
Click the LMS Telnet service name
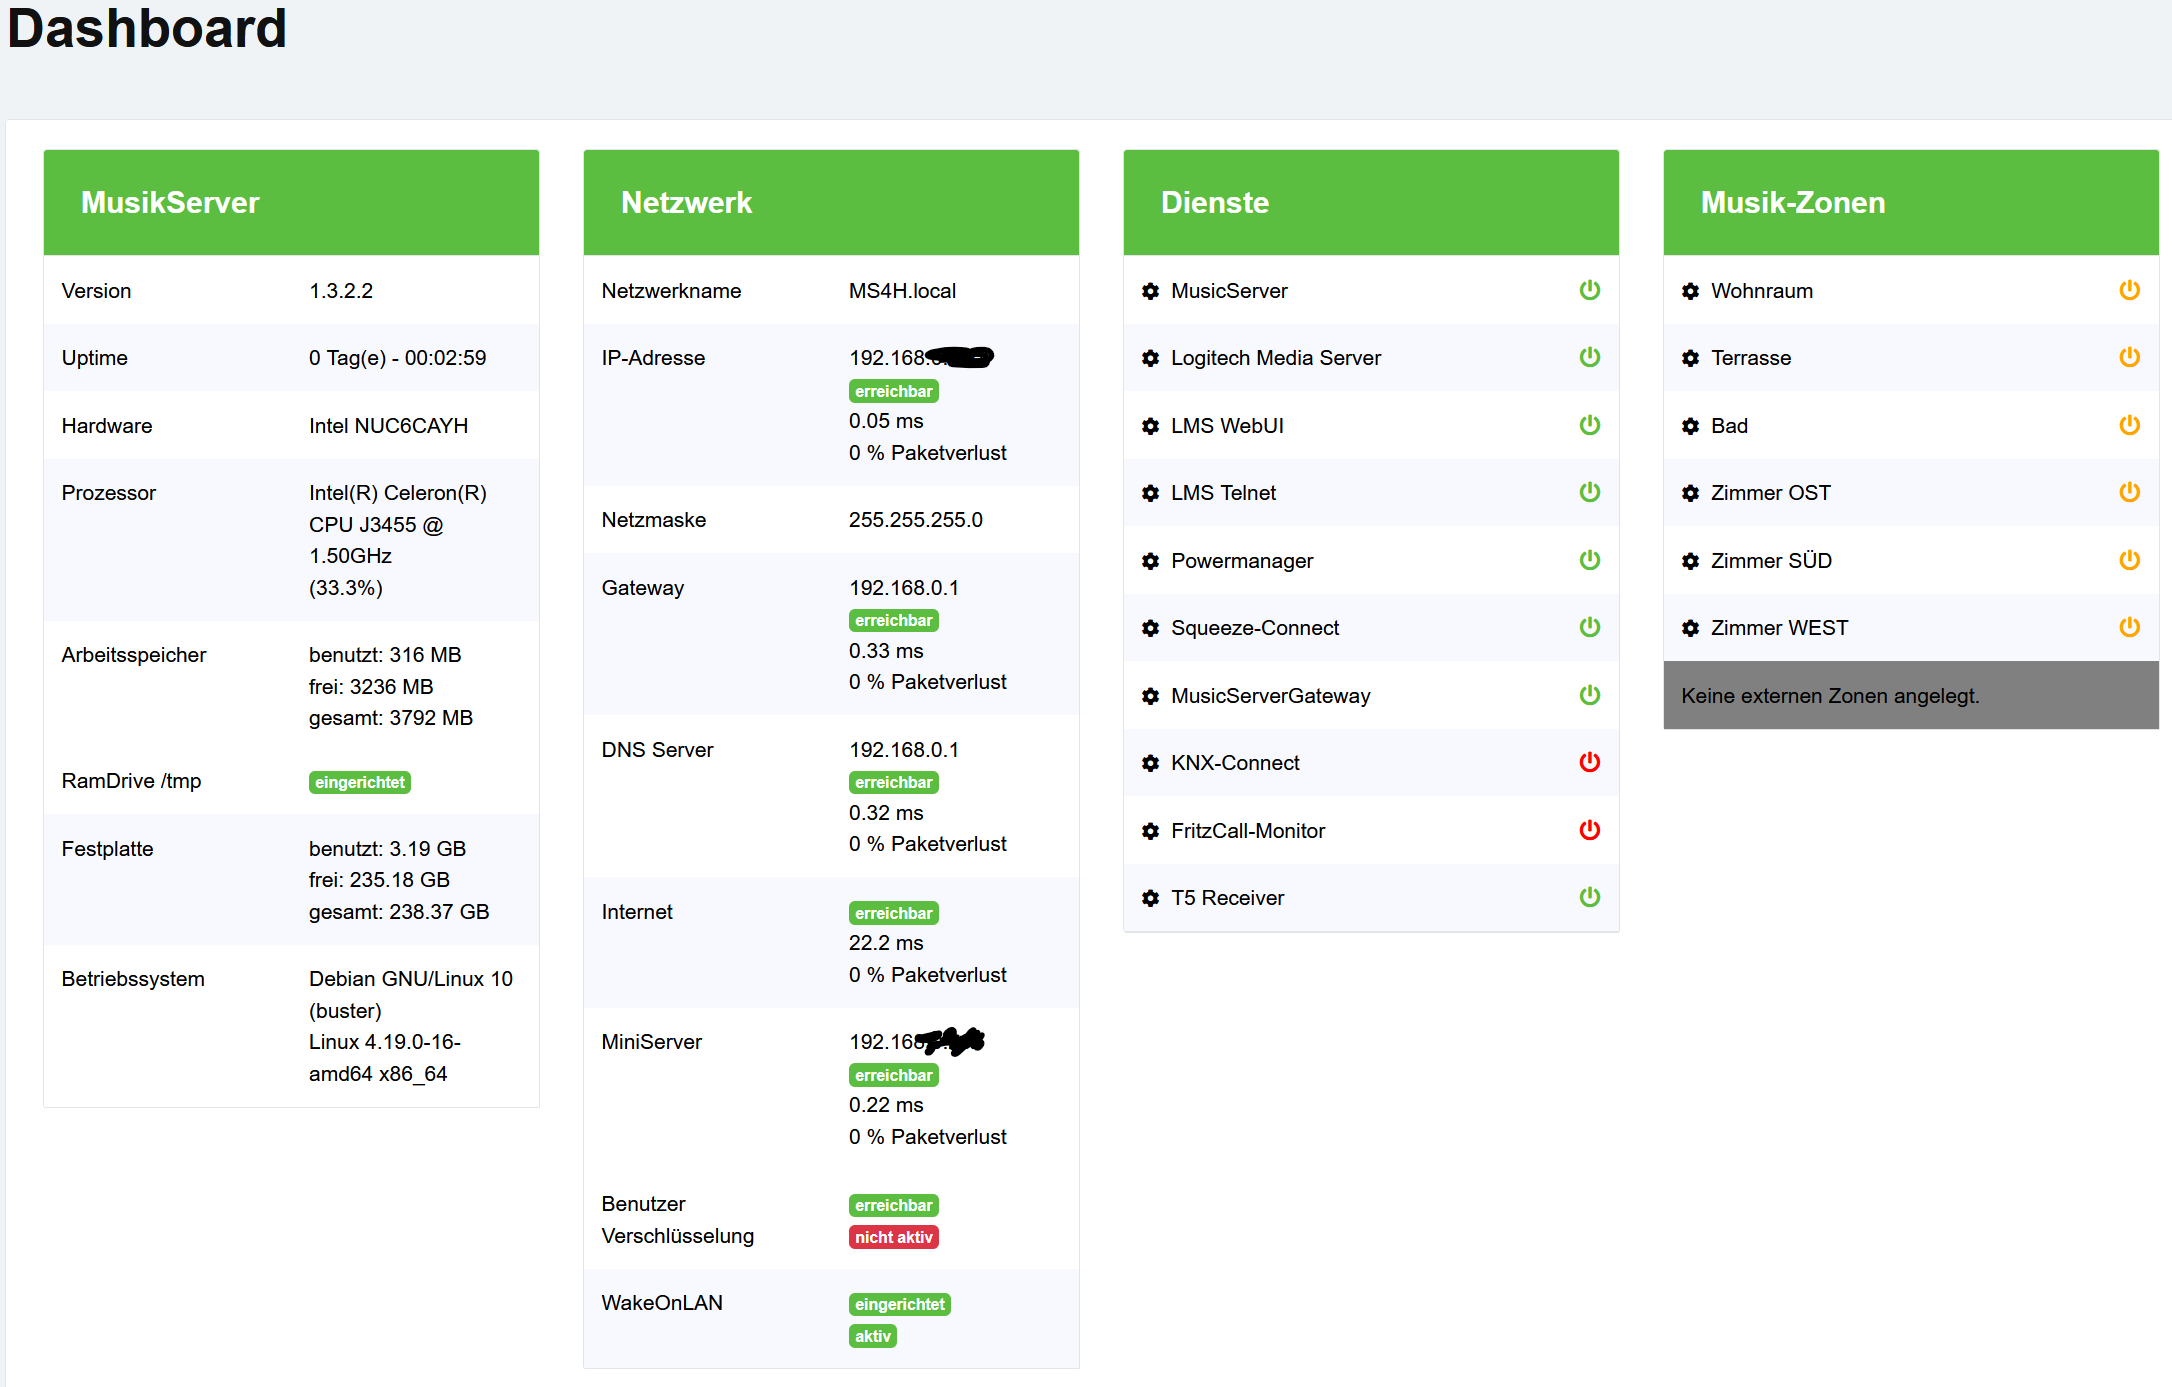pos(1223,493)
